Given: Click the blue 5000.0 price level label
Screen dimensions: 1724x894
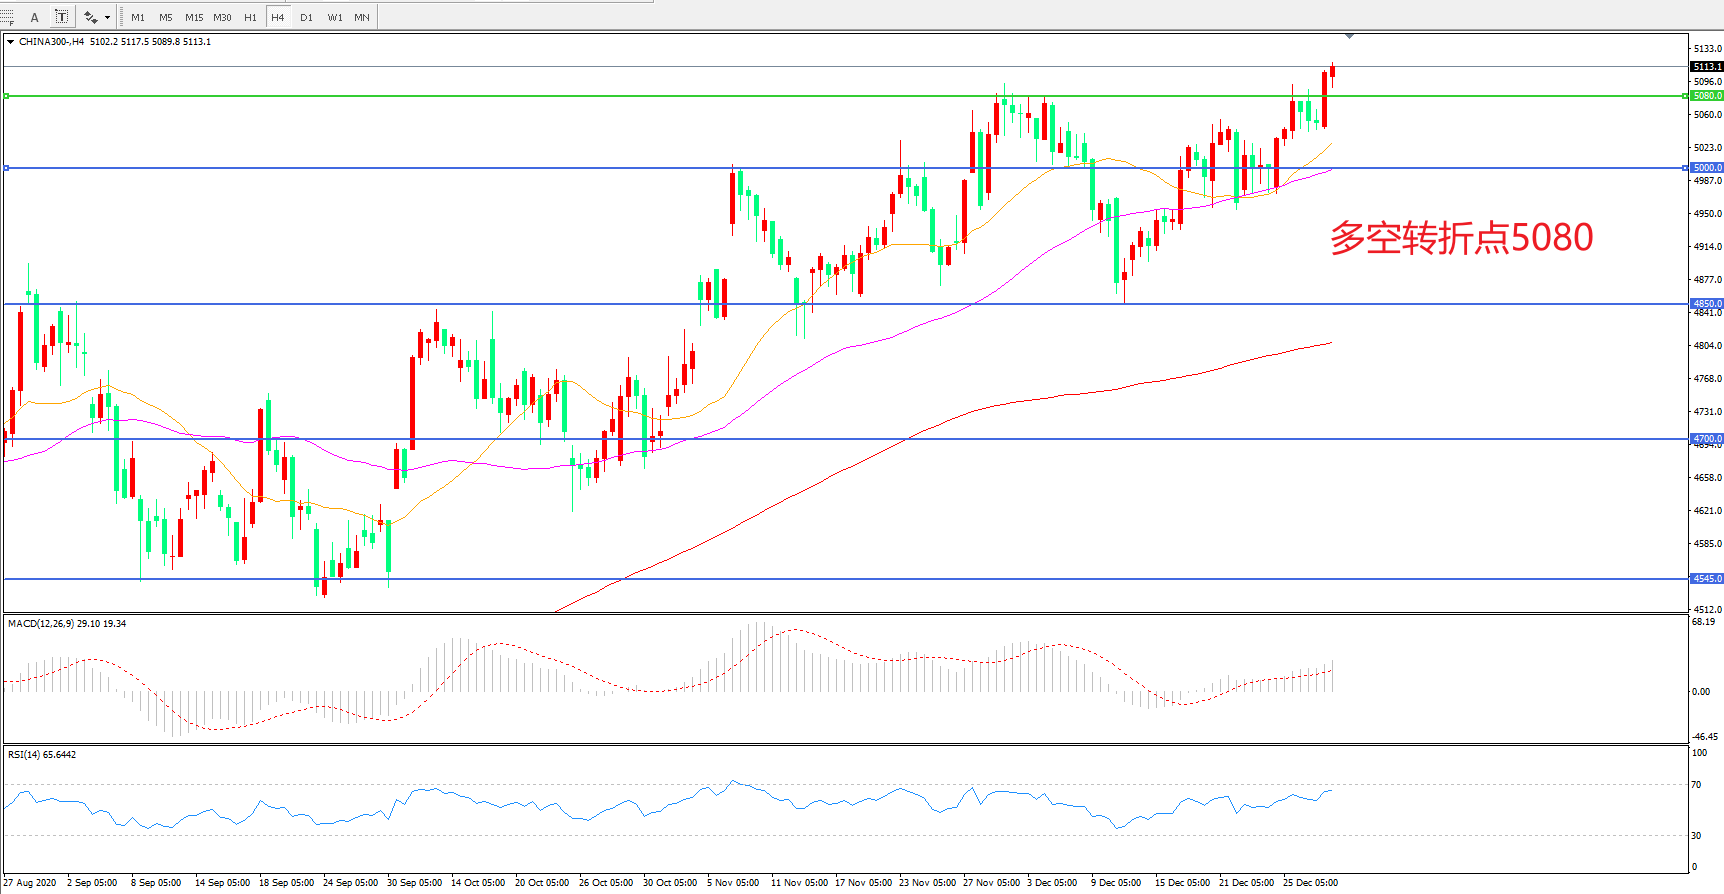Looking at the screenshot, I should pyautogui.click(x=1706, y=168).
